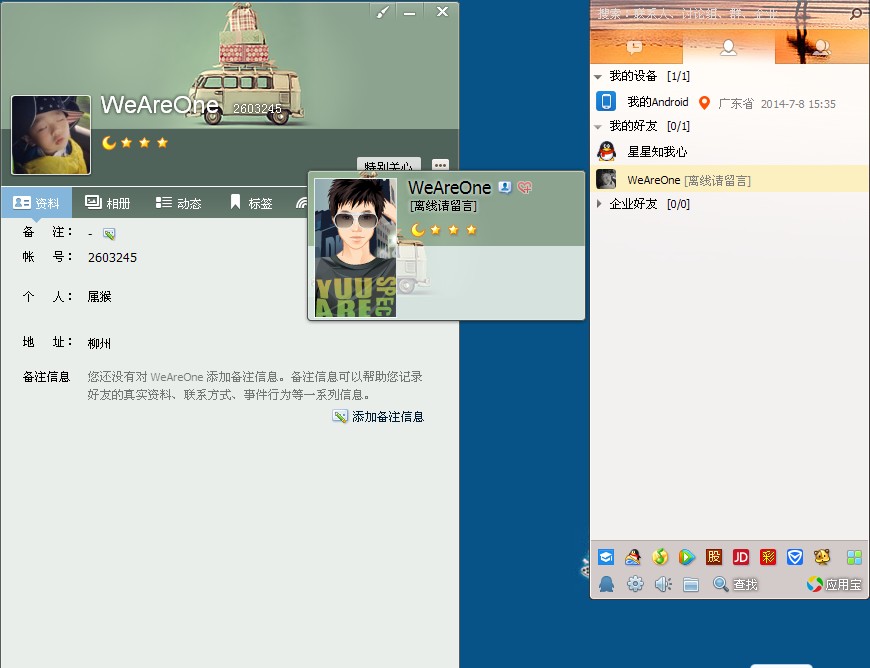870x668 pixels.
Task: Switch to the 相册 tab
Action: tap(108, 203)
